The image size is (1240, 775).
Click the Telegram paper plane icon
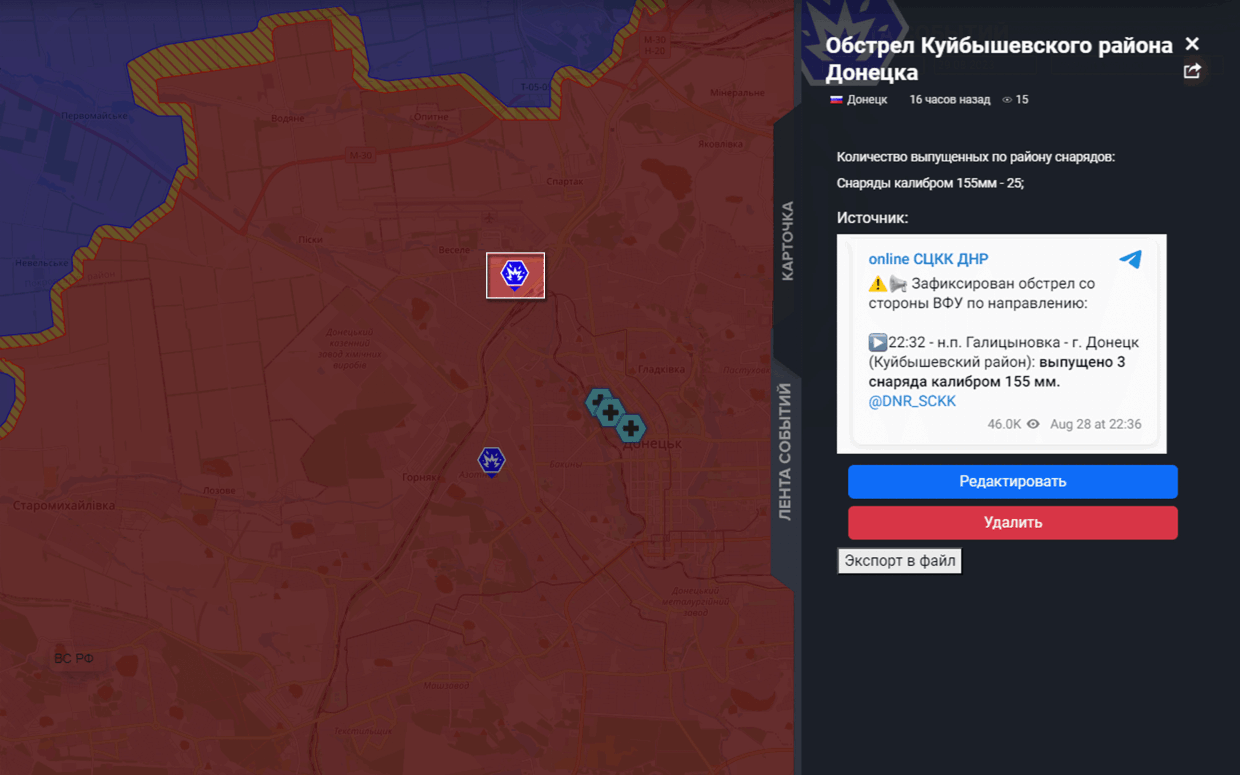(x=1130, y=259)
